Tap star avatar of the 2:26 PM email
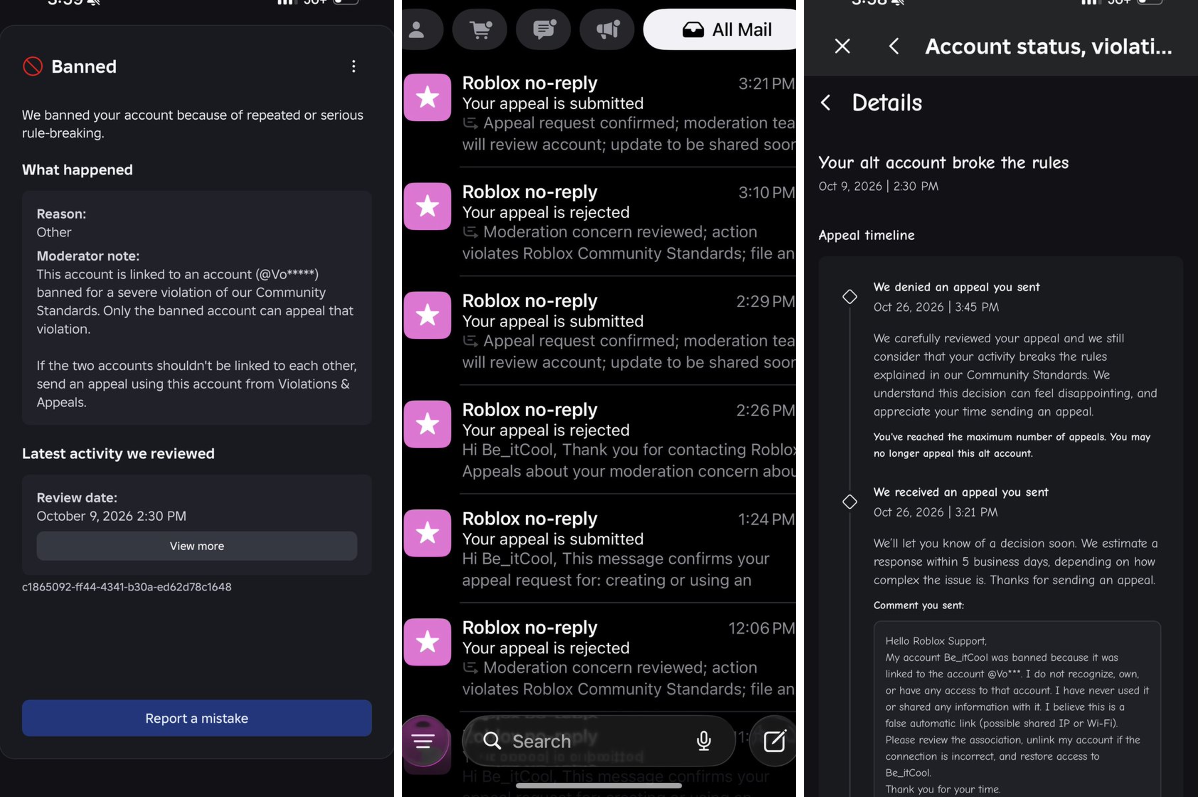The height and width of the screenshot is (797, 1200). point(427,424)
